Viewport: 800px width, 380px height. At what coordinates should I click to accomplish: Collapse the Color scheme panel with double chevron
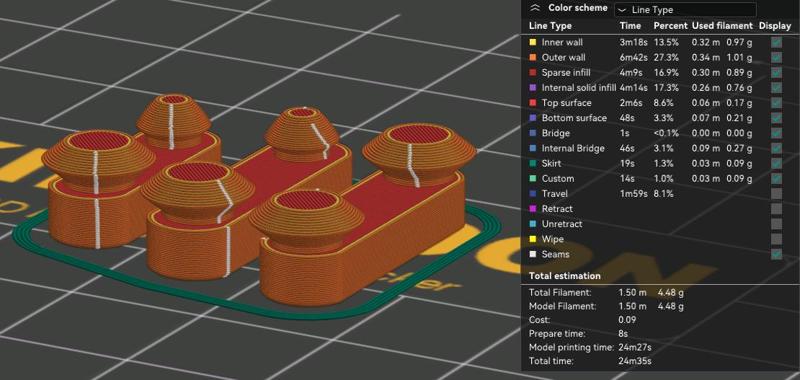pyautogui.click(x=535, y=8)
